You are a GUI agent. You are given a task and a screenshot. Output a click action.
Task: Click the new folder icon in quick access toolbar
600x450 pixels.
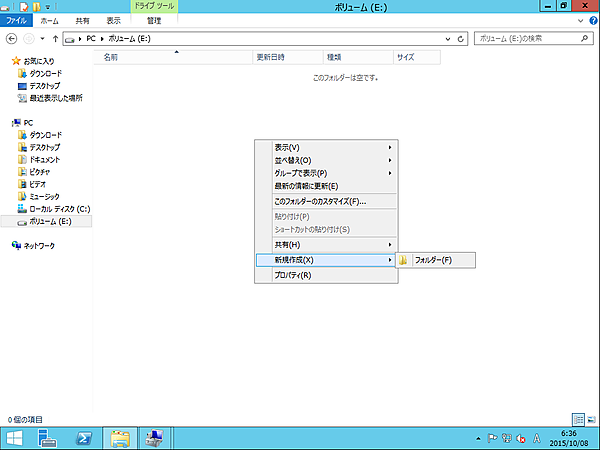coord(36,7)
